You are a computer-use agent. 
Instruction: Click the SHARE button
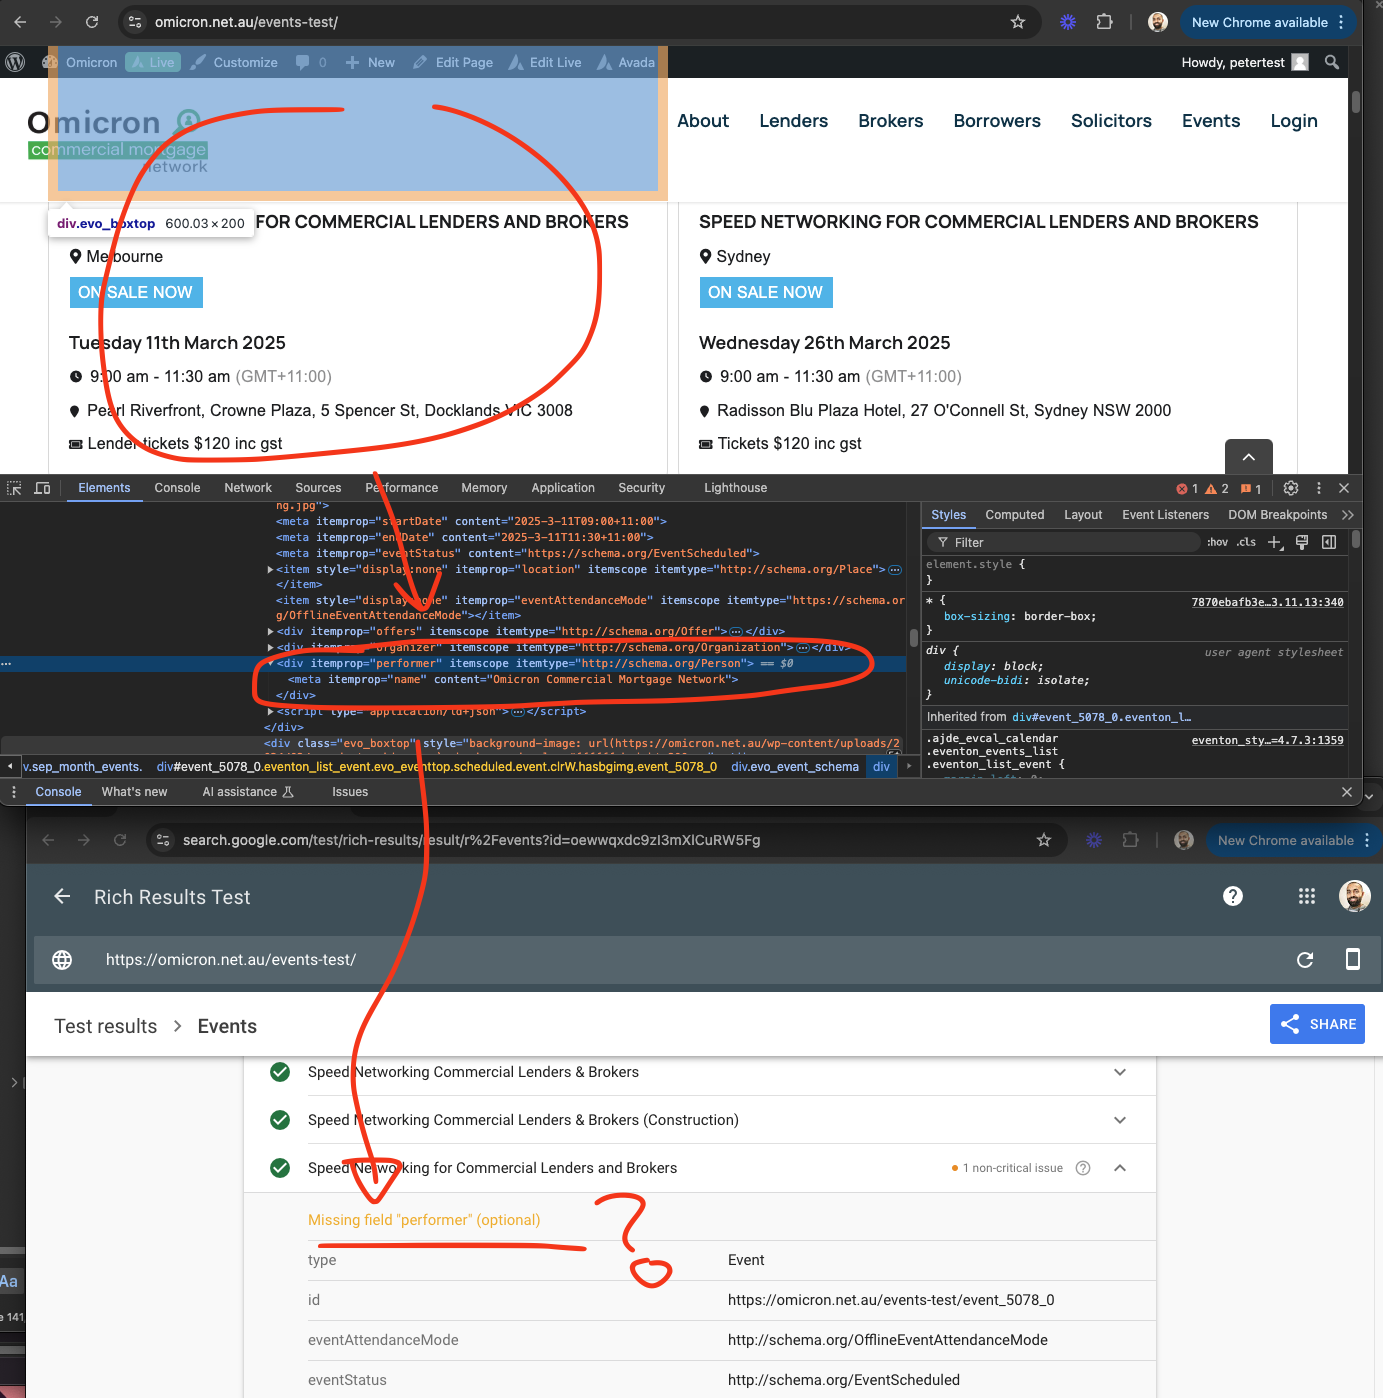click(x=1318, y=1024)
